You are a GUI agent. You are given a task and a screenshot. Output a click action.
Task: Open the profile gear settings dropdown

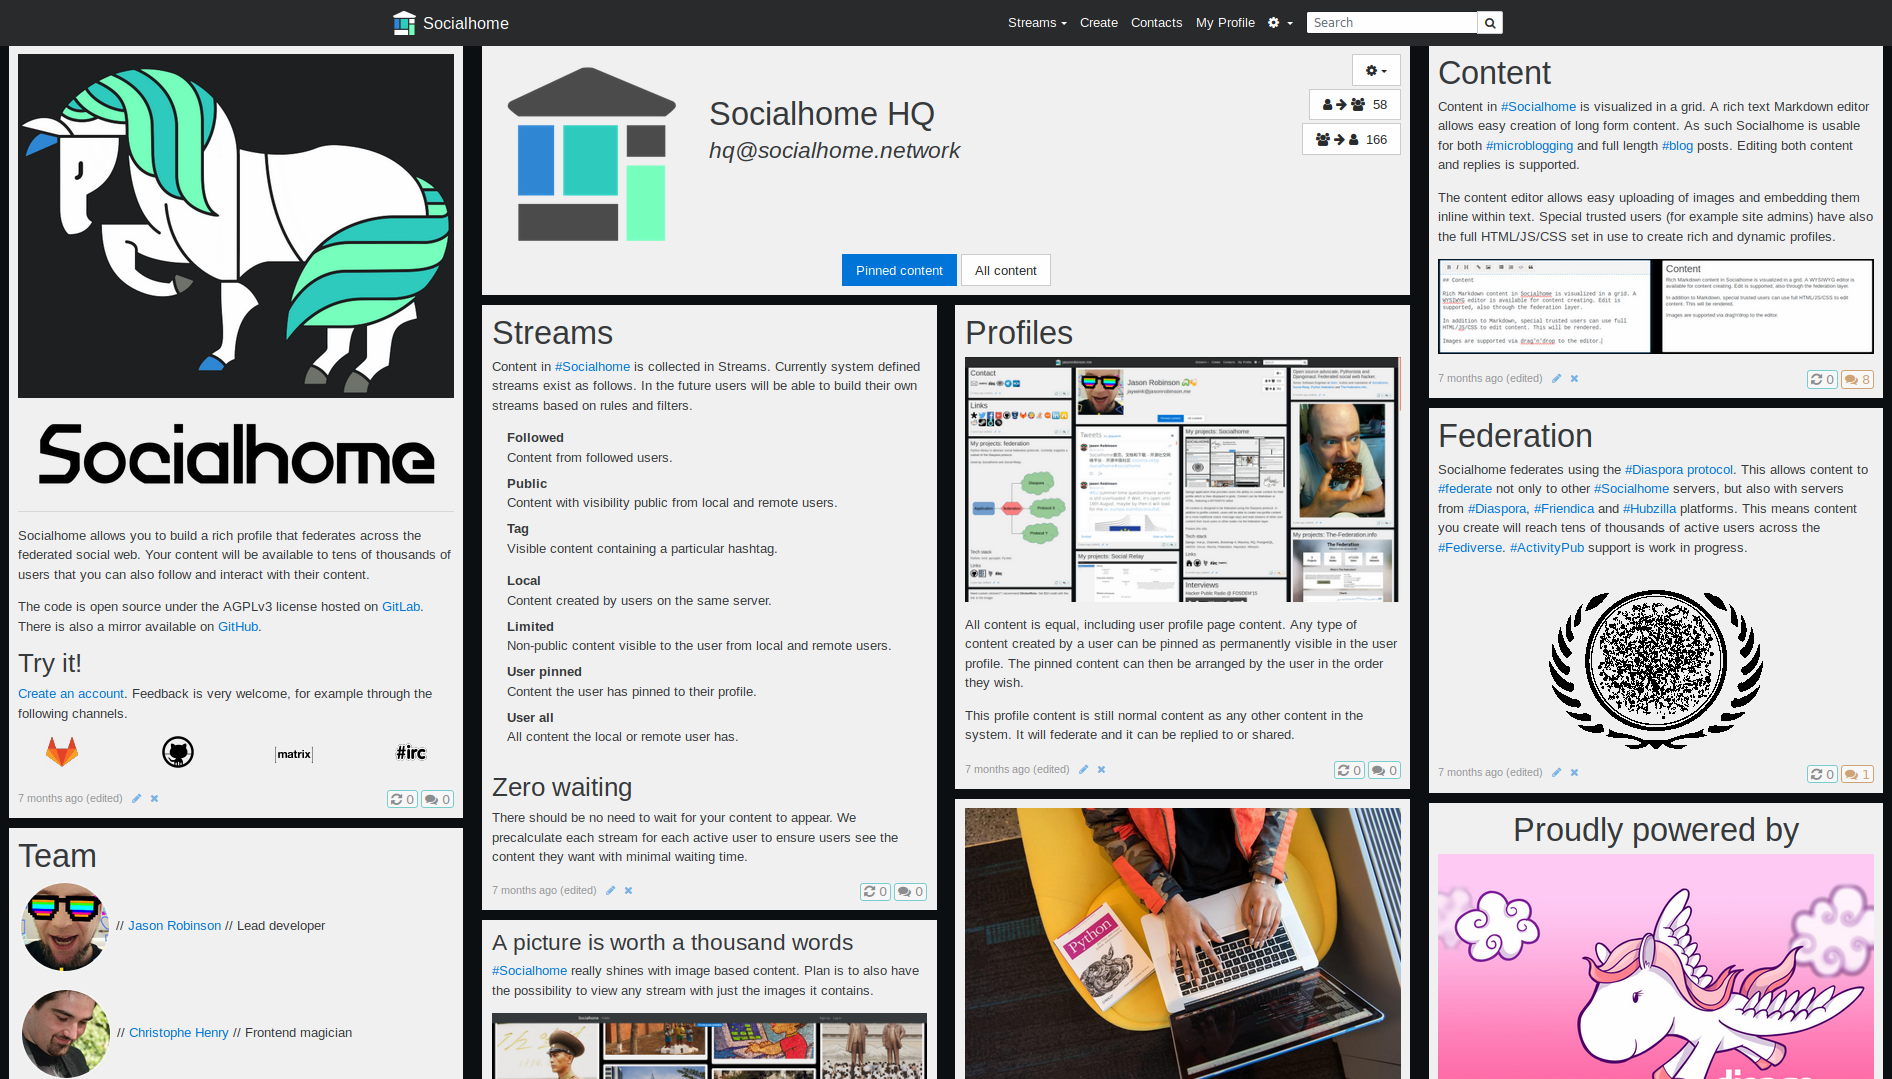[x=1376, y=70]
